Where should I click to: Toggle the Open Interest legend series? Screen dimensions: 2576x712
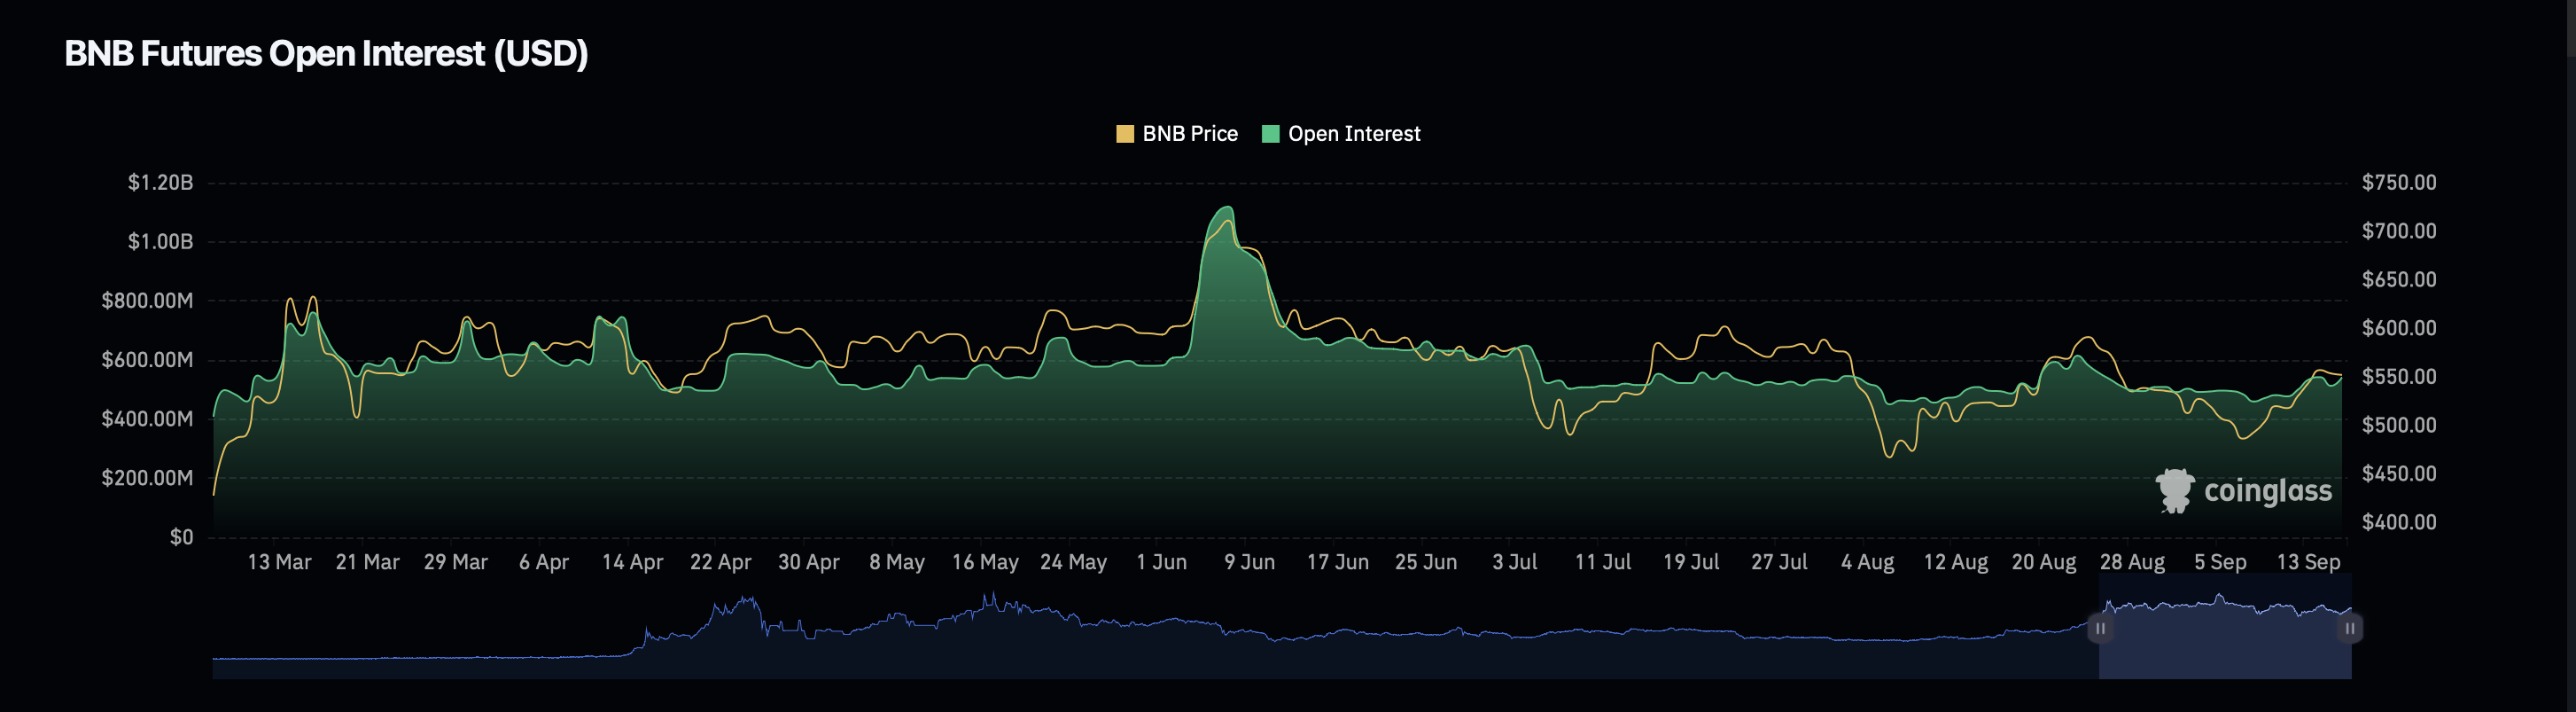1341,134
